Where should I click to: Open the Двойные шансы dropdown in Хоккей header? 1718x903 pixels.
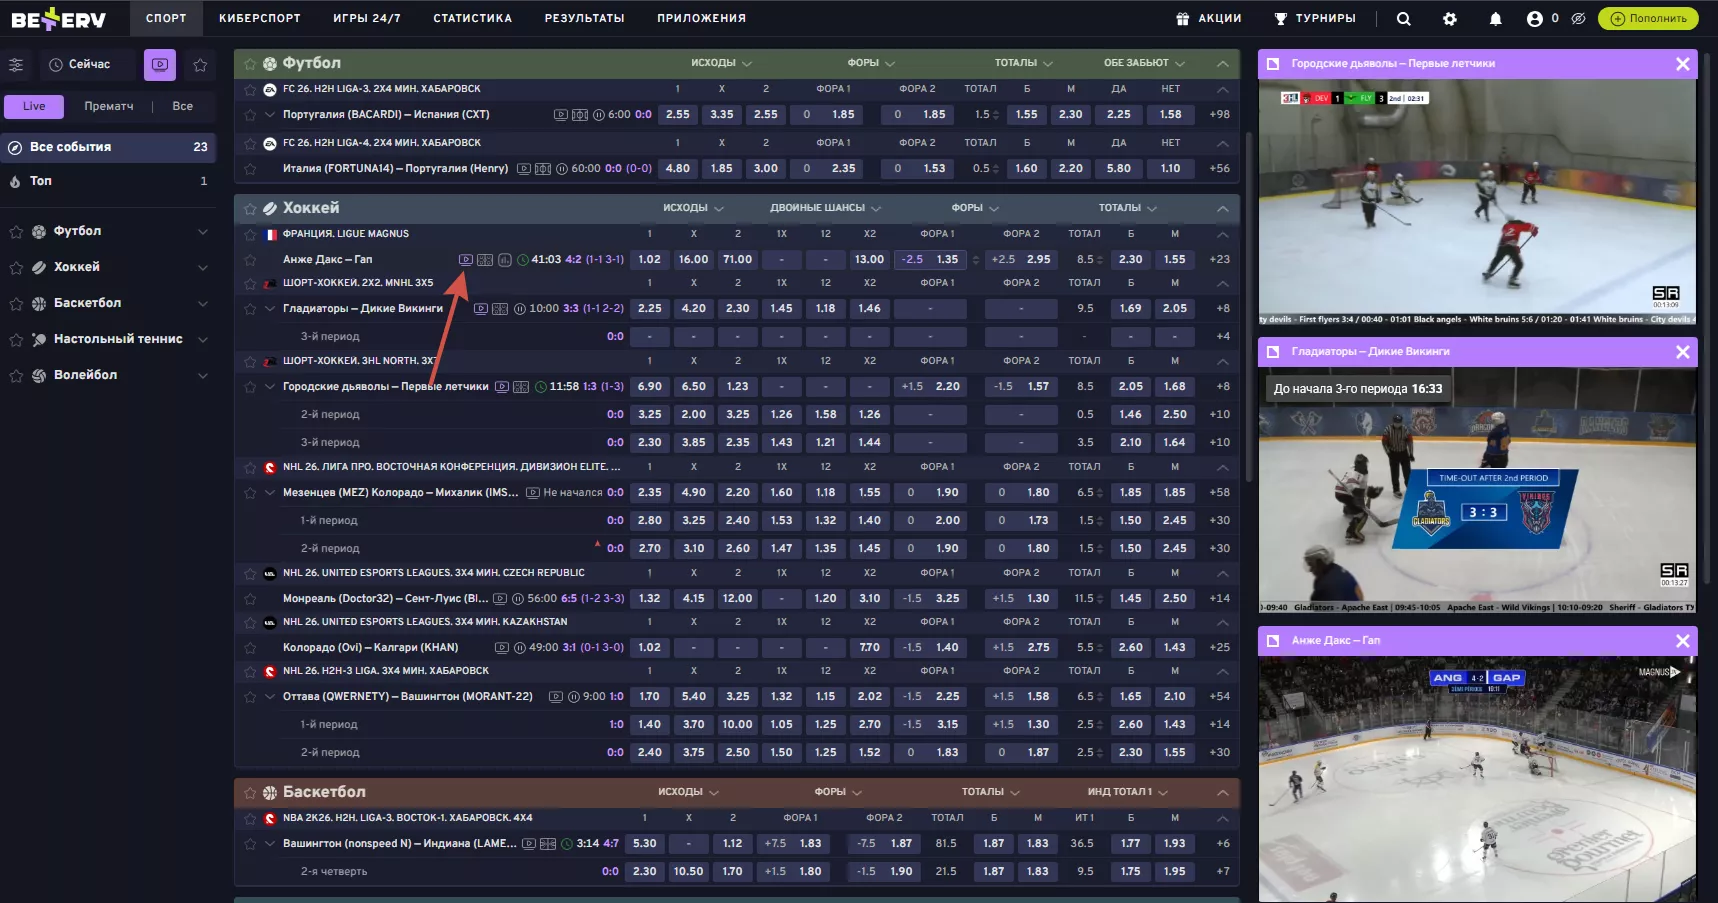click(825, 209)
